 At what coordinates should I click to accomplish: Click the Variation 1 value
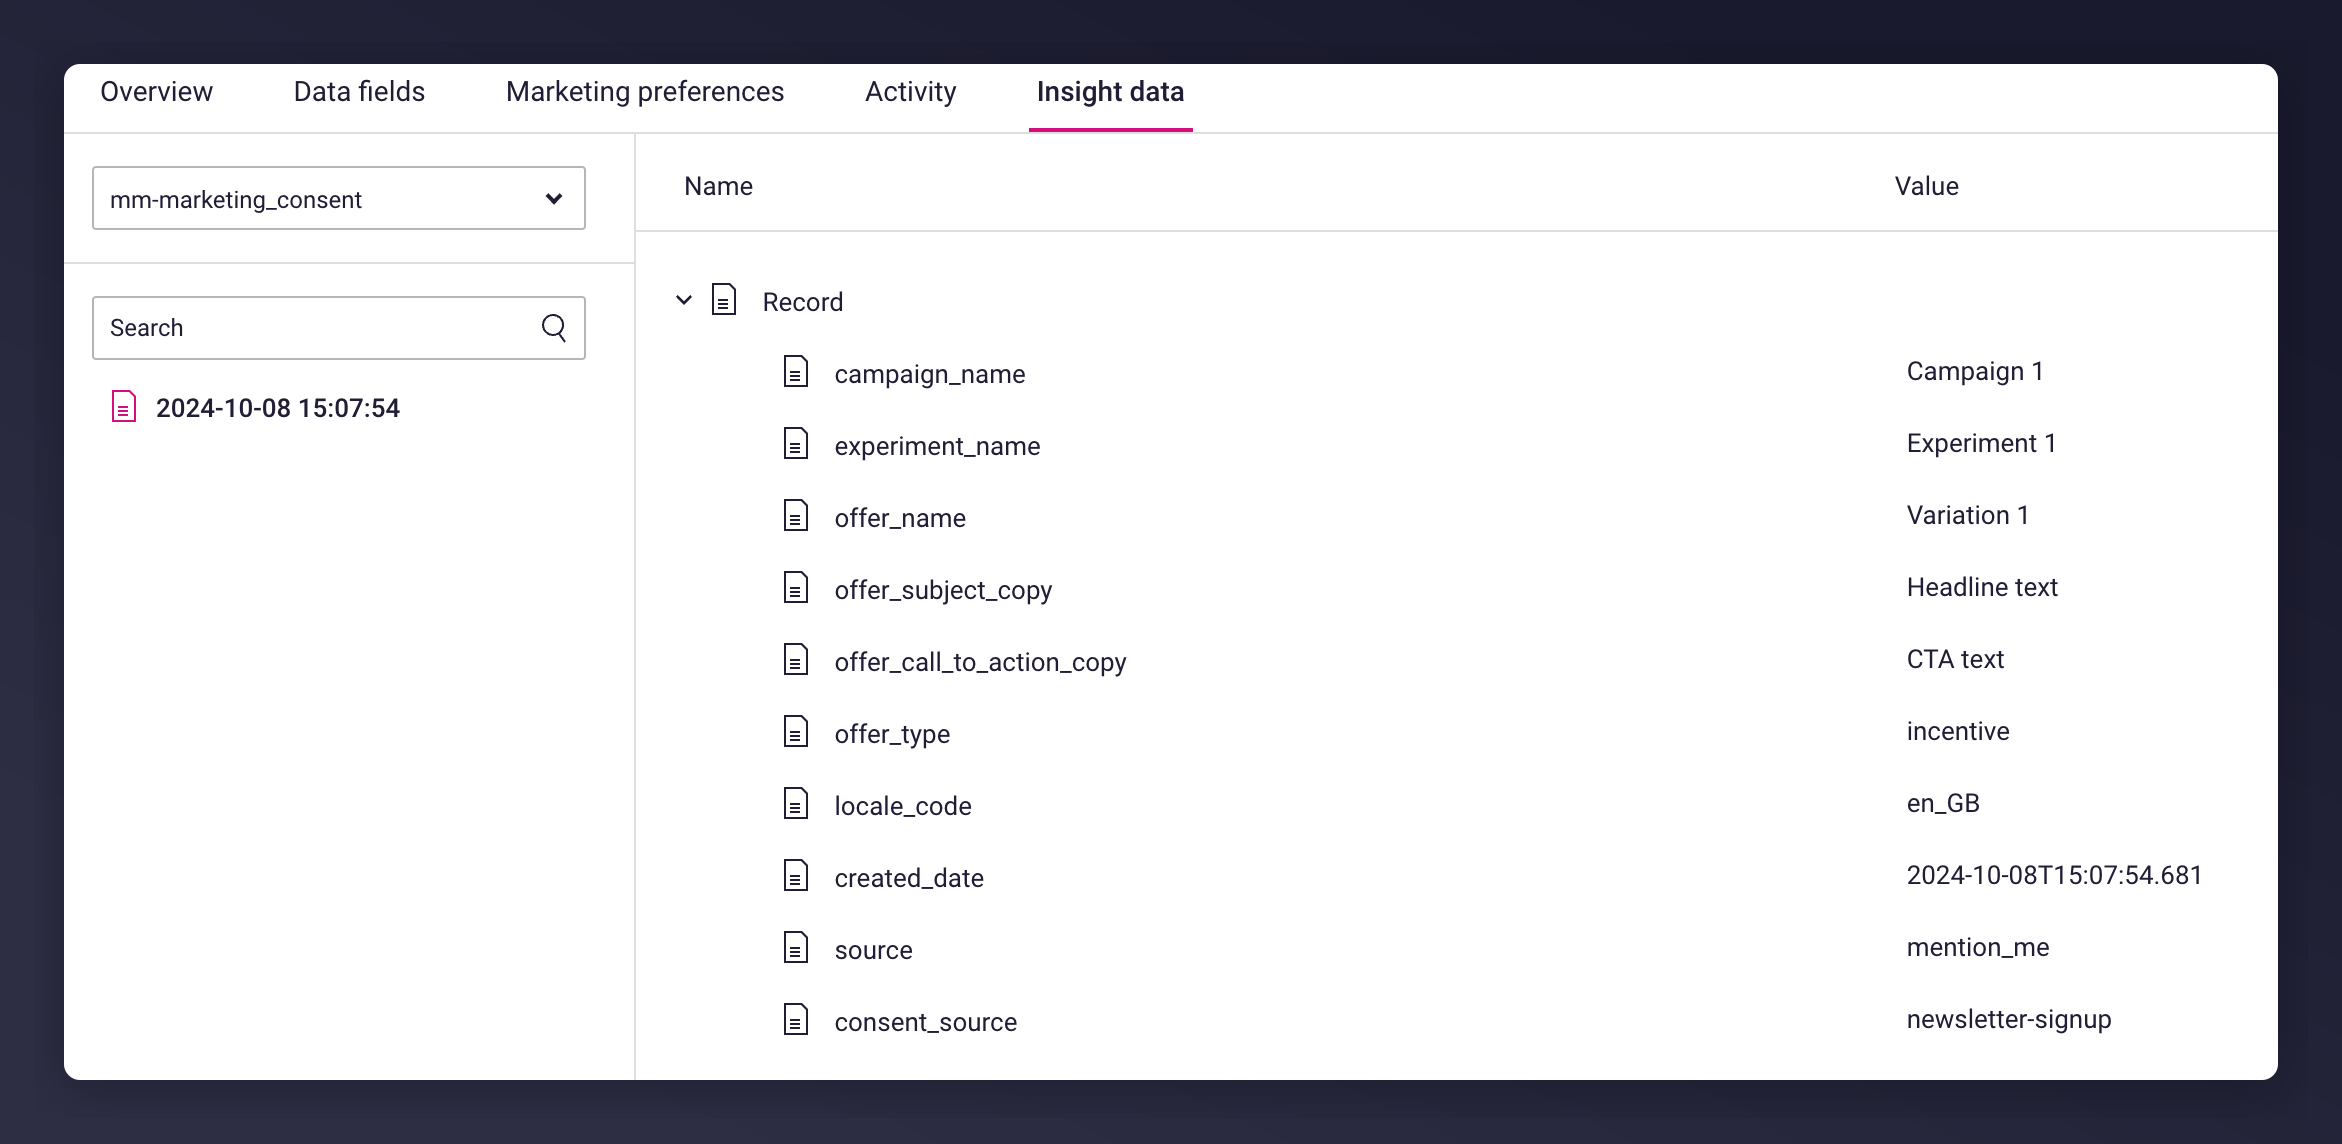[1967, 515]
